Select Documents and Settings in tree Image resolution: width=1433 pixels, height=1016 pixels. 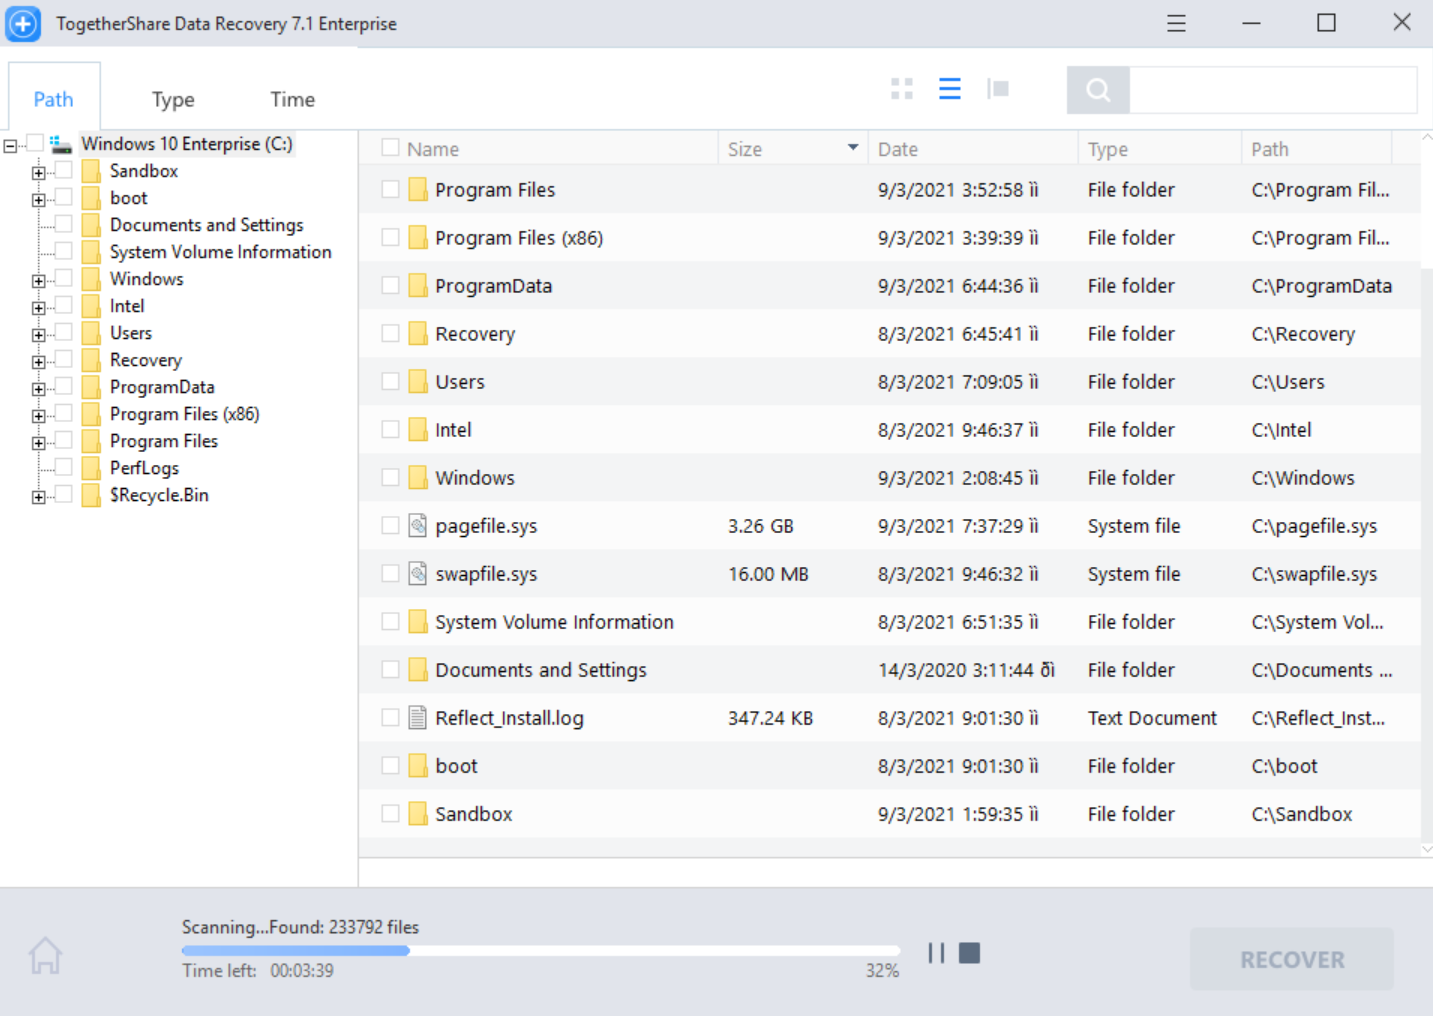(207, 225)
